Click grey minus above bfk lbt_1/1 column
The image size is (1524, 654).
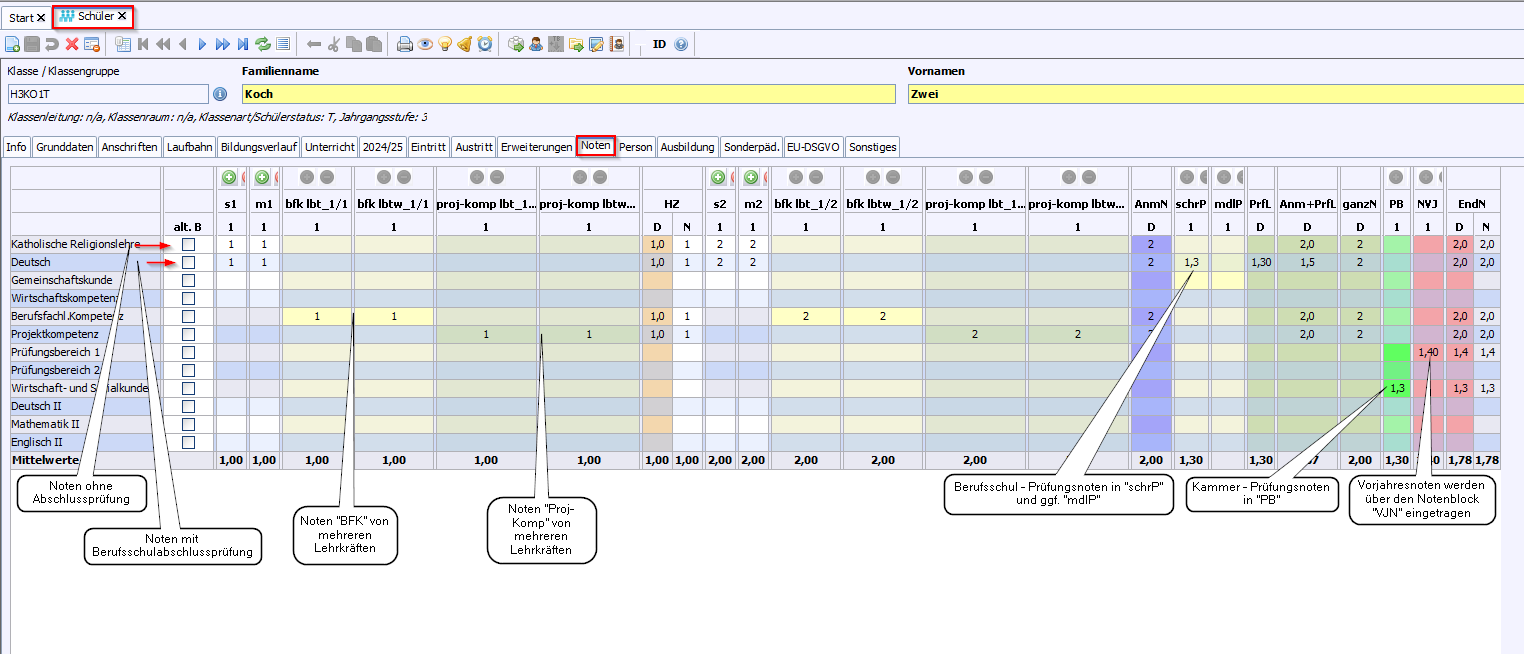[x=328, y=178]
